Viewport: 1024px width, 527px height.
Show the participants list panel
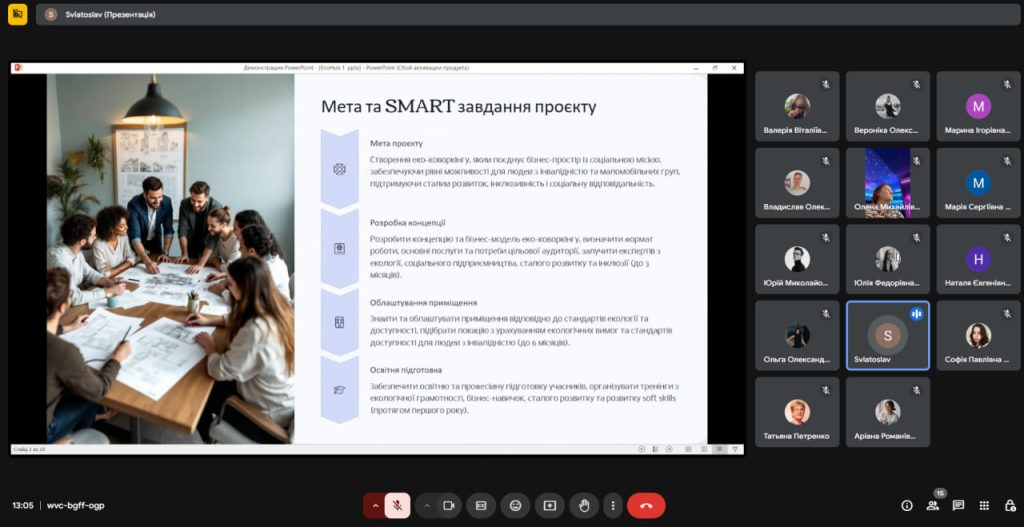point(933,506)
